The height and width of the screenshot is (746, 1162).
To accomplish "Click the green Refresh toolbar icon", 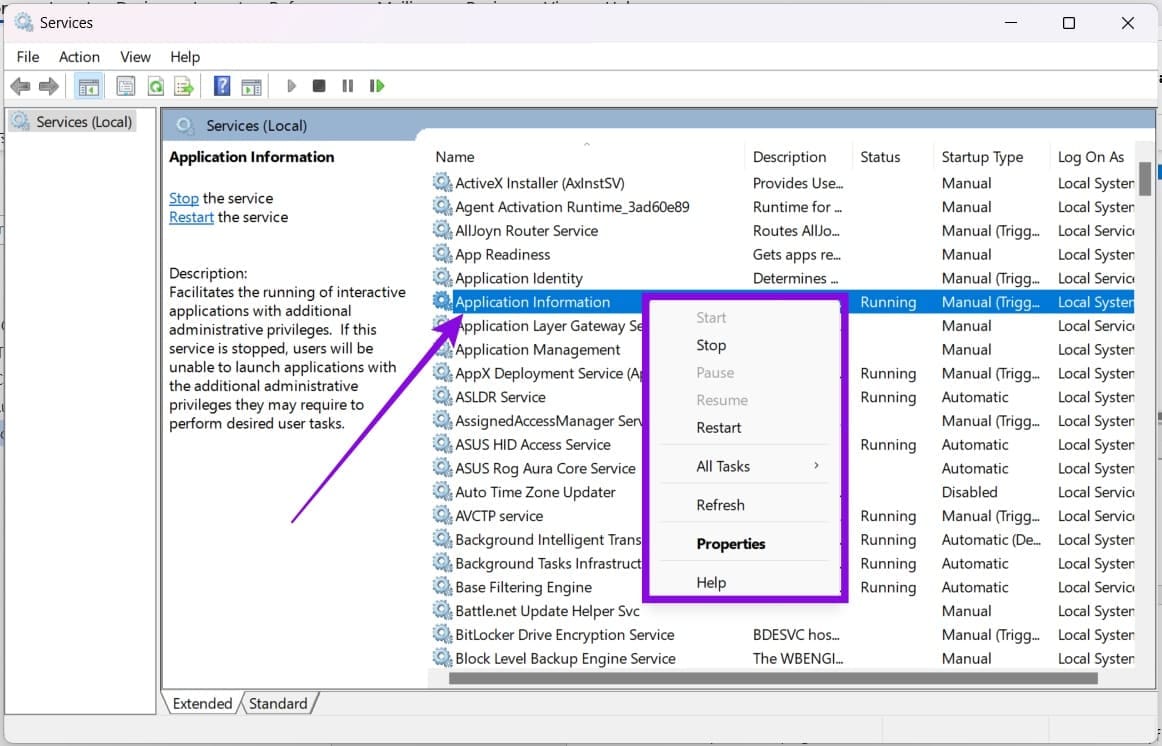I will [x=156, y=87].
